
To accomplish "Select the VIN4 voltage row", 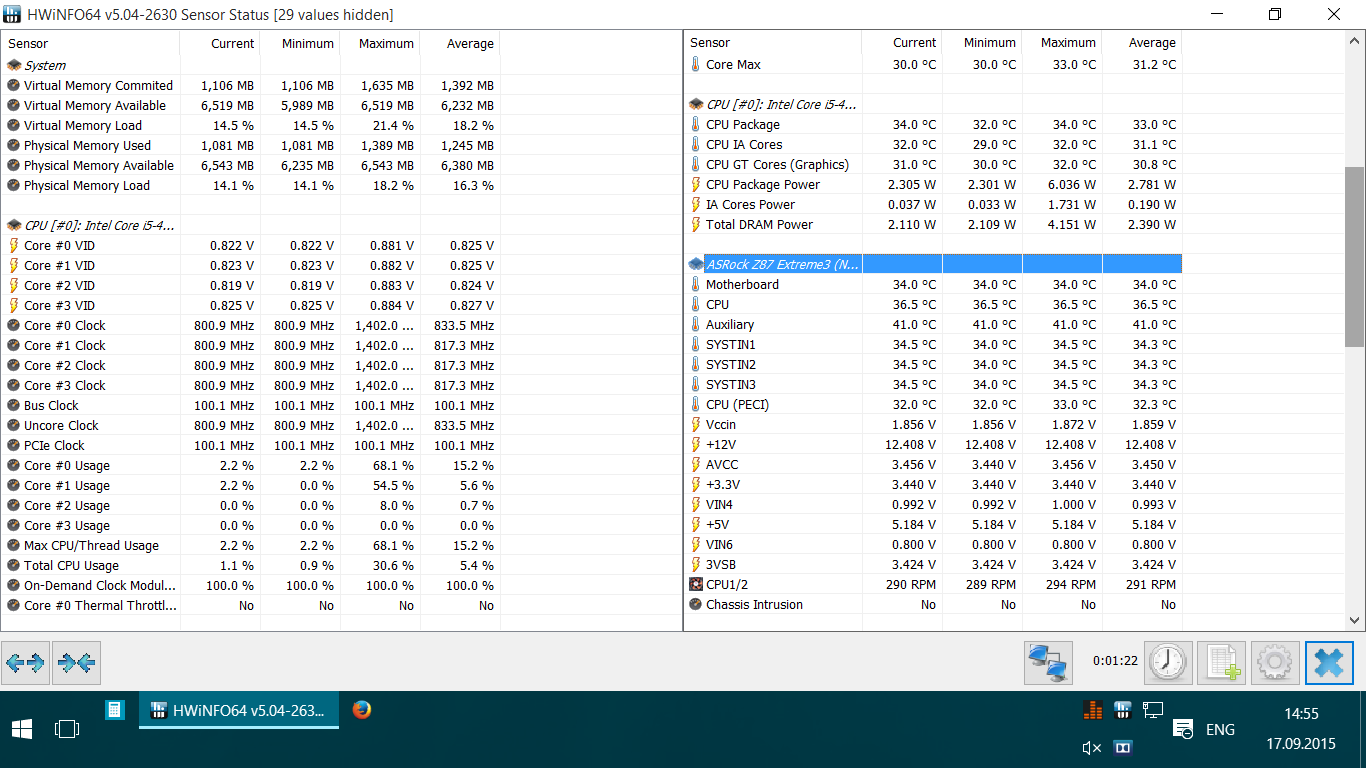I will (934, 504).
